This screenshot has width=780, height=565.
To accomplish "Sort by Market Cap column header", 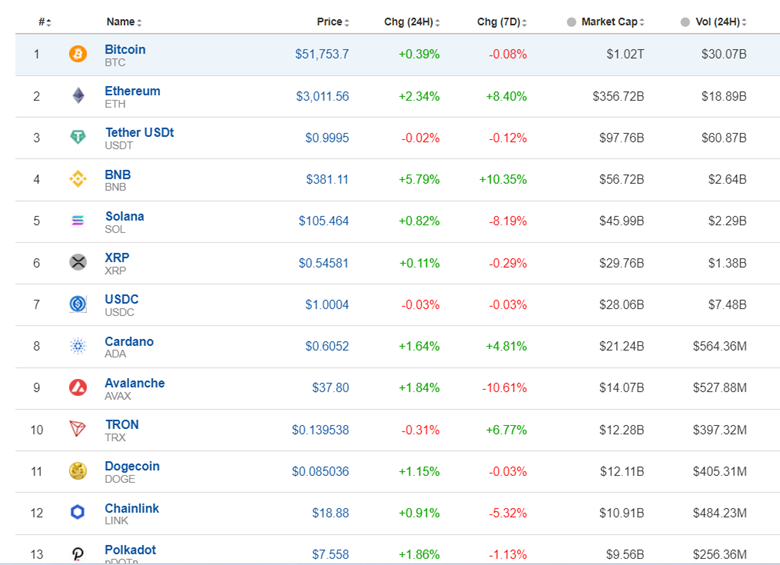I will click(613, 22).
